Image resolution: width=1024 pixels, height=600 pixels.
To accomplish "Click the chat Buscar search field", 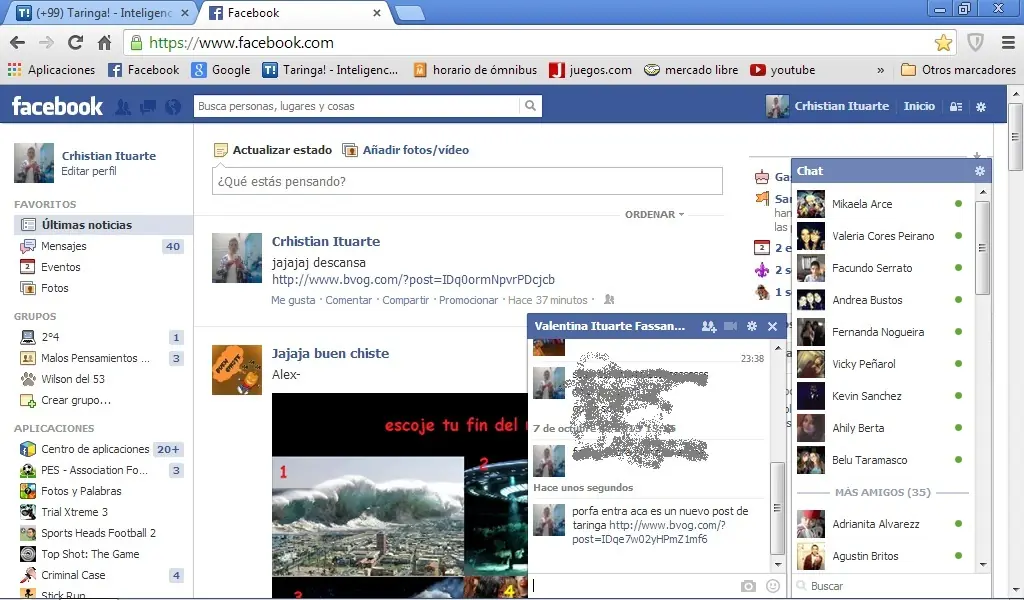I will (x=891, y=586).
